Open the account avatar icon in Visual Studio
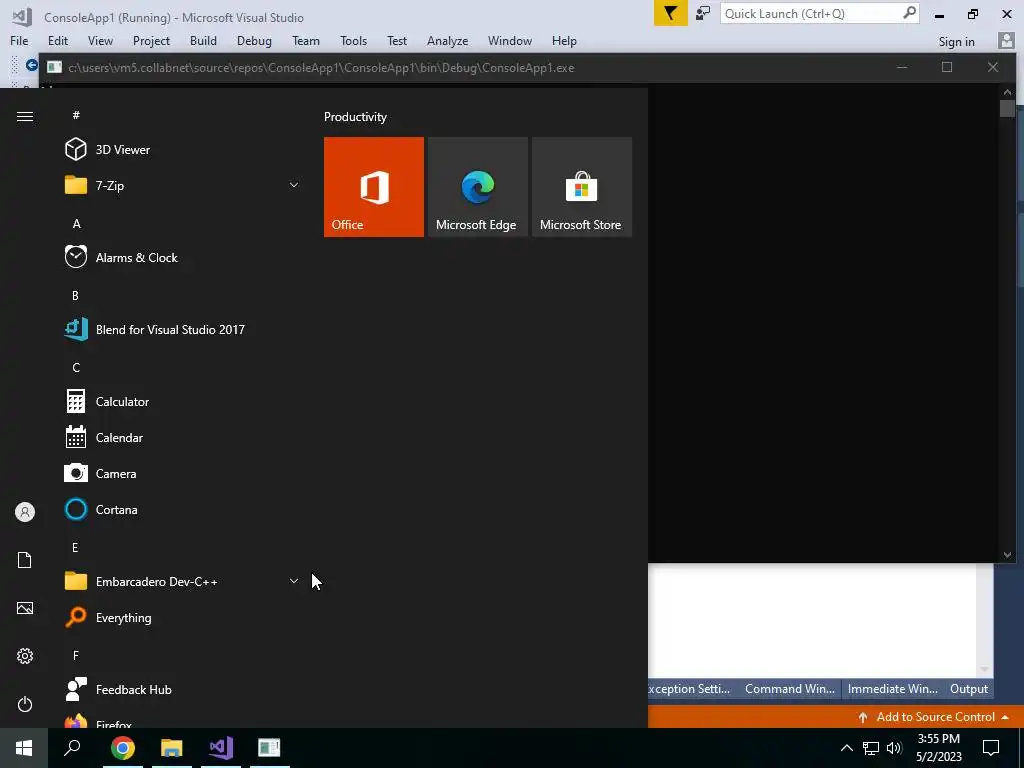The image size is (1024, 768). pyautogui.click(x=1006, y=41)
